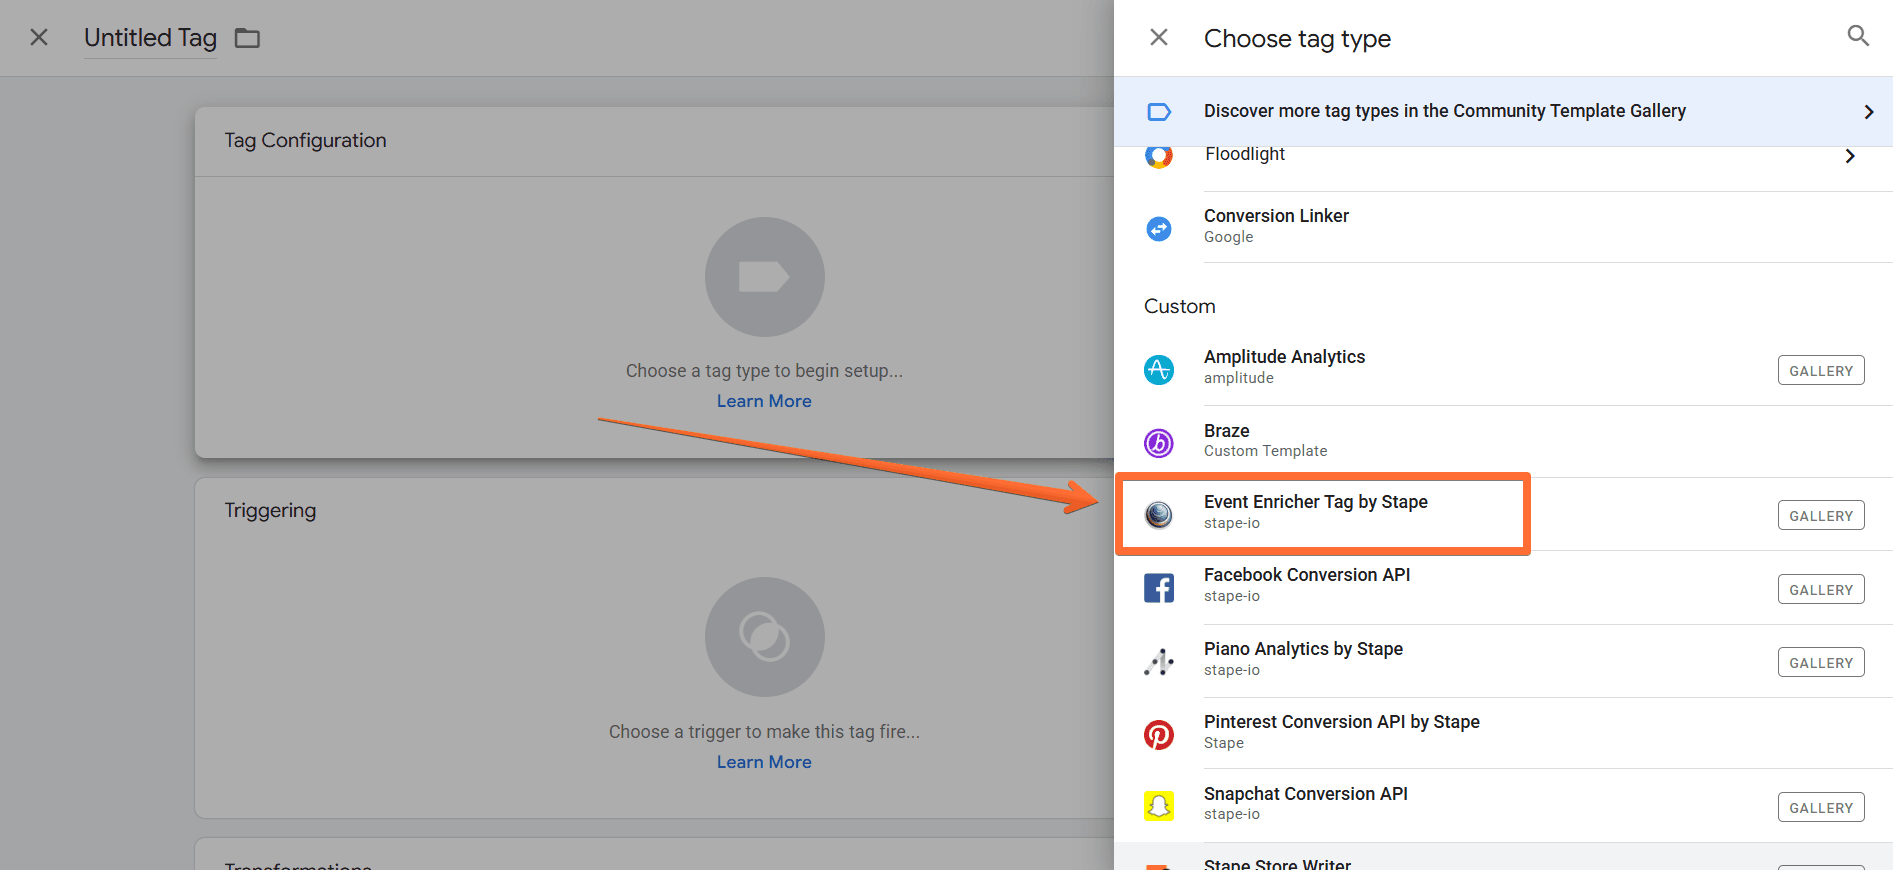The width and height of the screenshot is (1893, 870).
Task: Select Pinterest Conversion API by Stape
Action: 1503,733
